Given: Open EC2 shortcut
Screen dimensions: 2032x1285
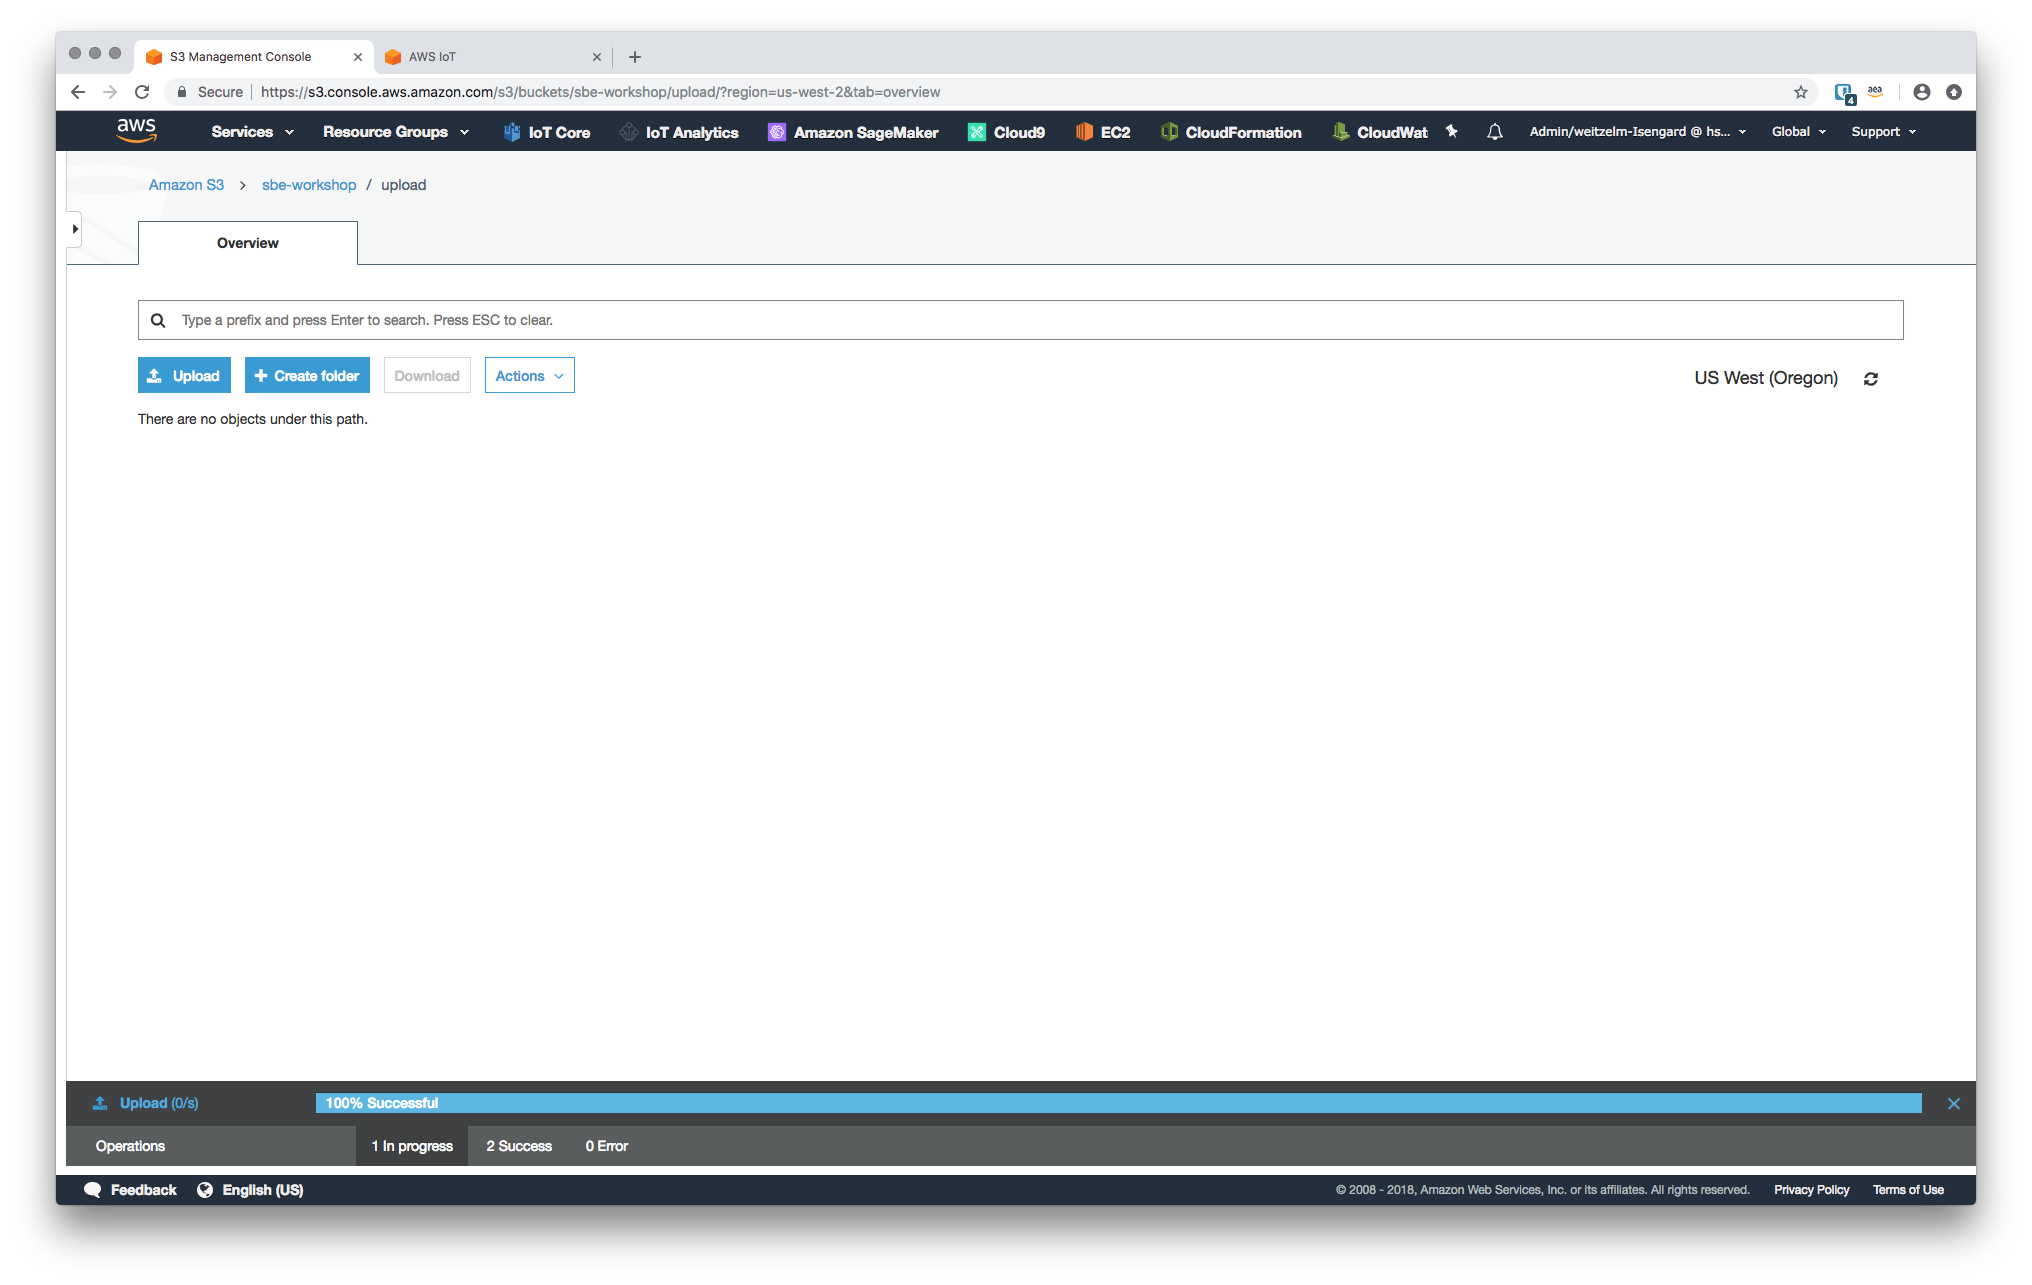Looking at the screenshot, I should 1103,132.
